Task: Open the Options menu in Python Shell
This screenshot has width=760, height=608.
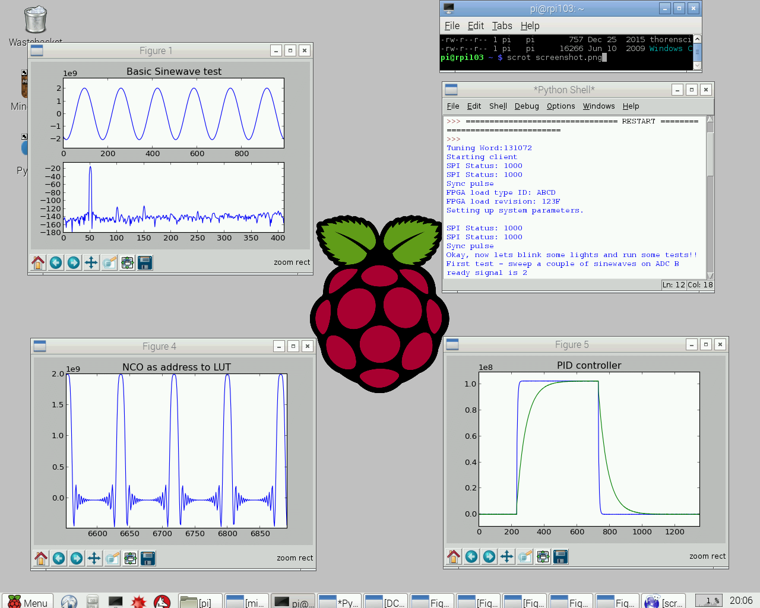Action: point(560,106)
